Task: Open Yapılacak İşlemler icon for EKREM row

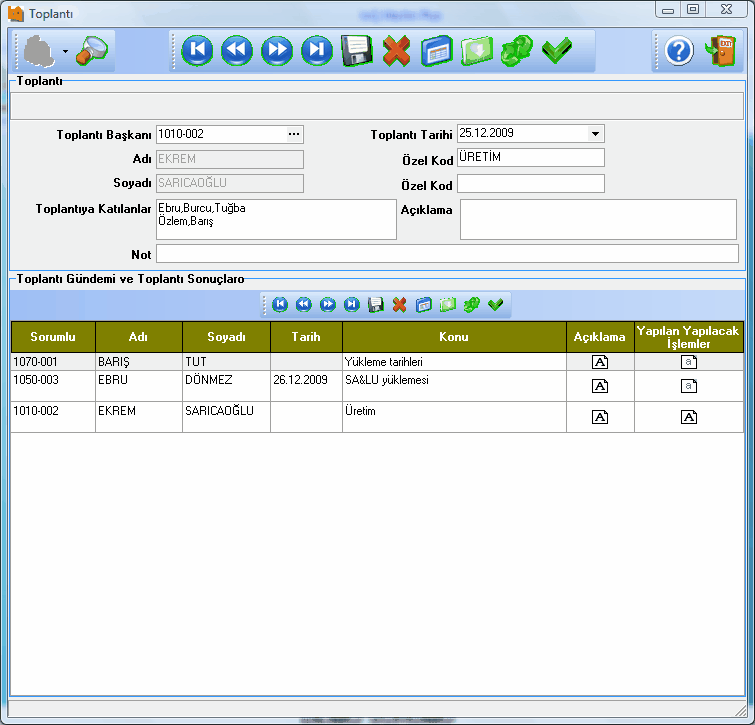Action: click(689, 417)
